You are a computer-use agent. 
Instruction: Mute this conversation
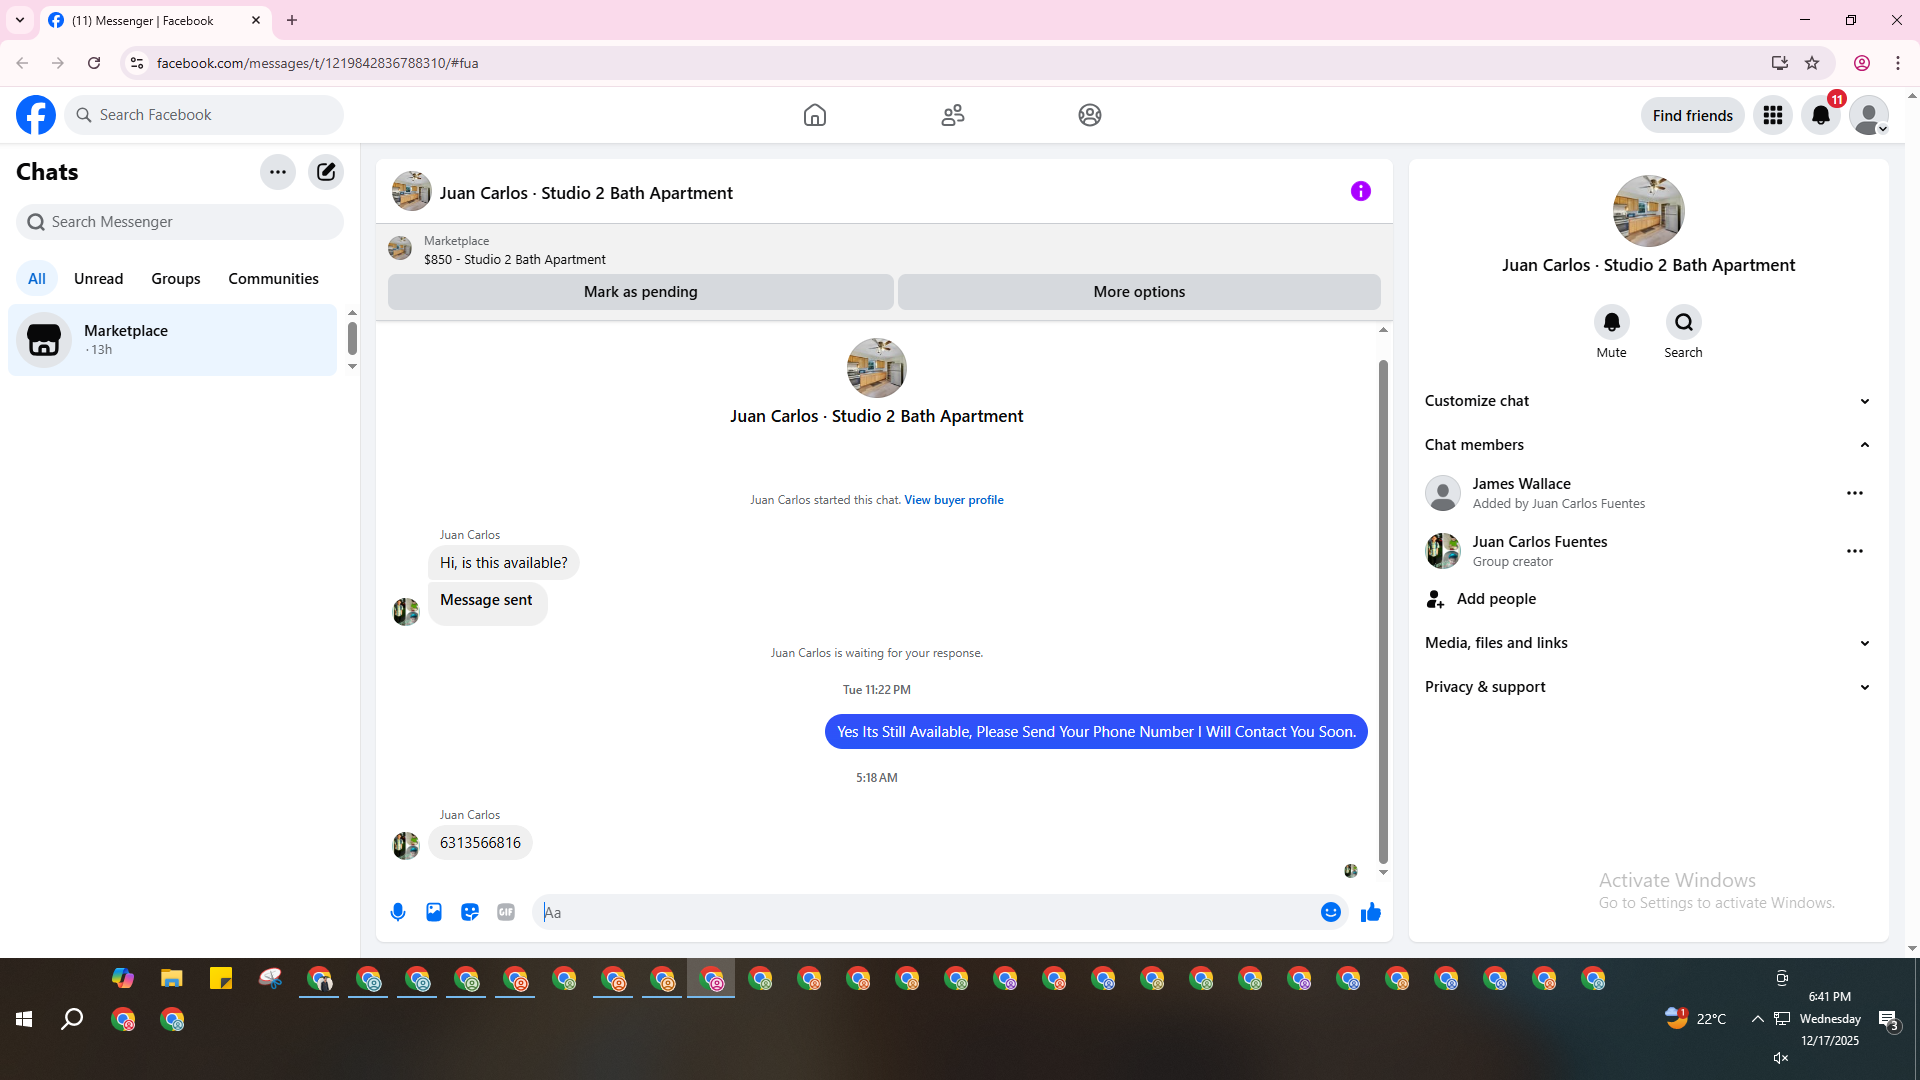pyautogui.click(x=1611, y=323)
